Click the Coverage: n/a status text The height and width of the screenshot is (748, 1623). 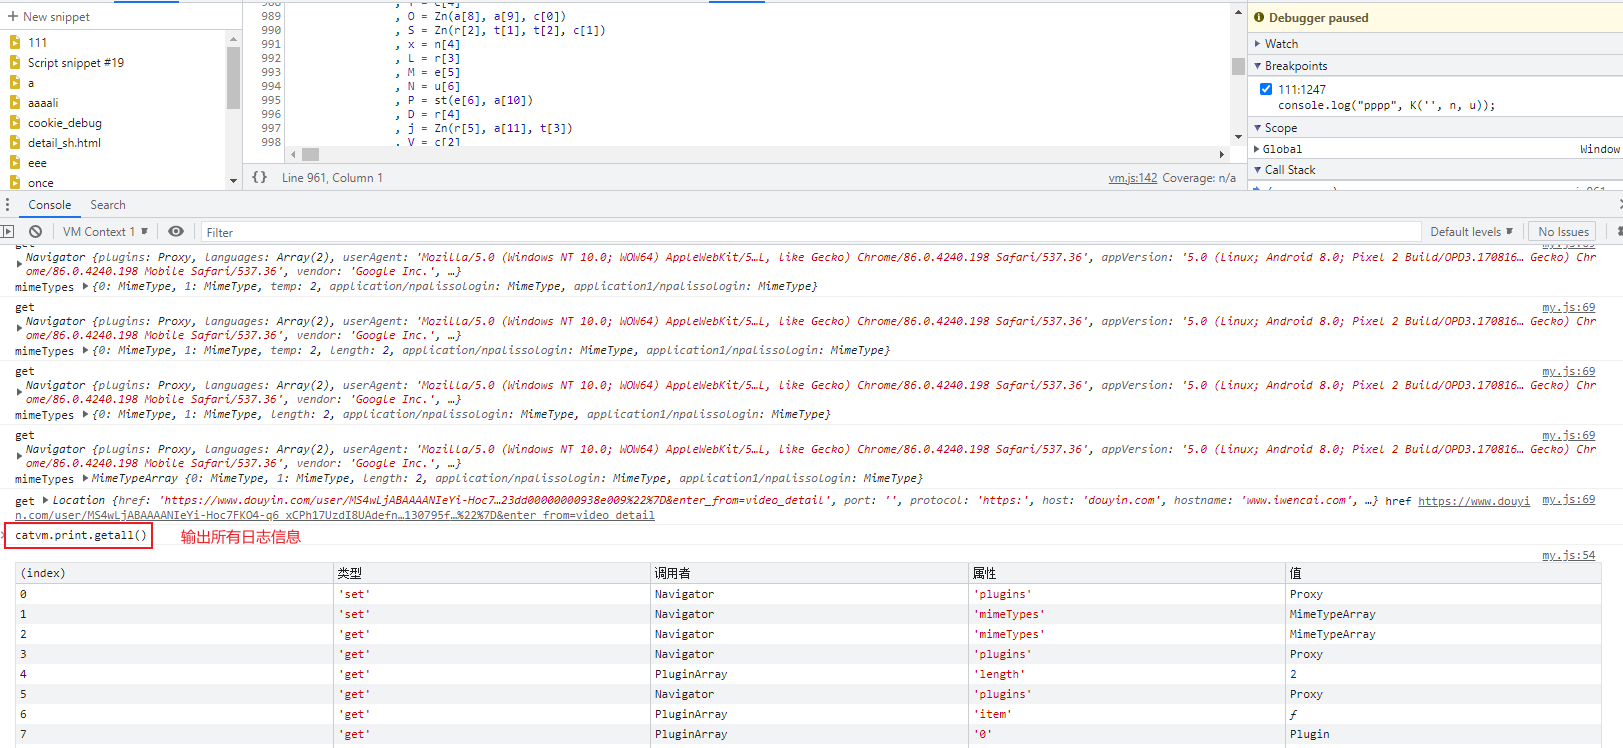(x=1199, y=178)
